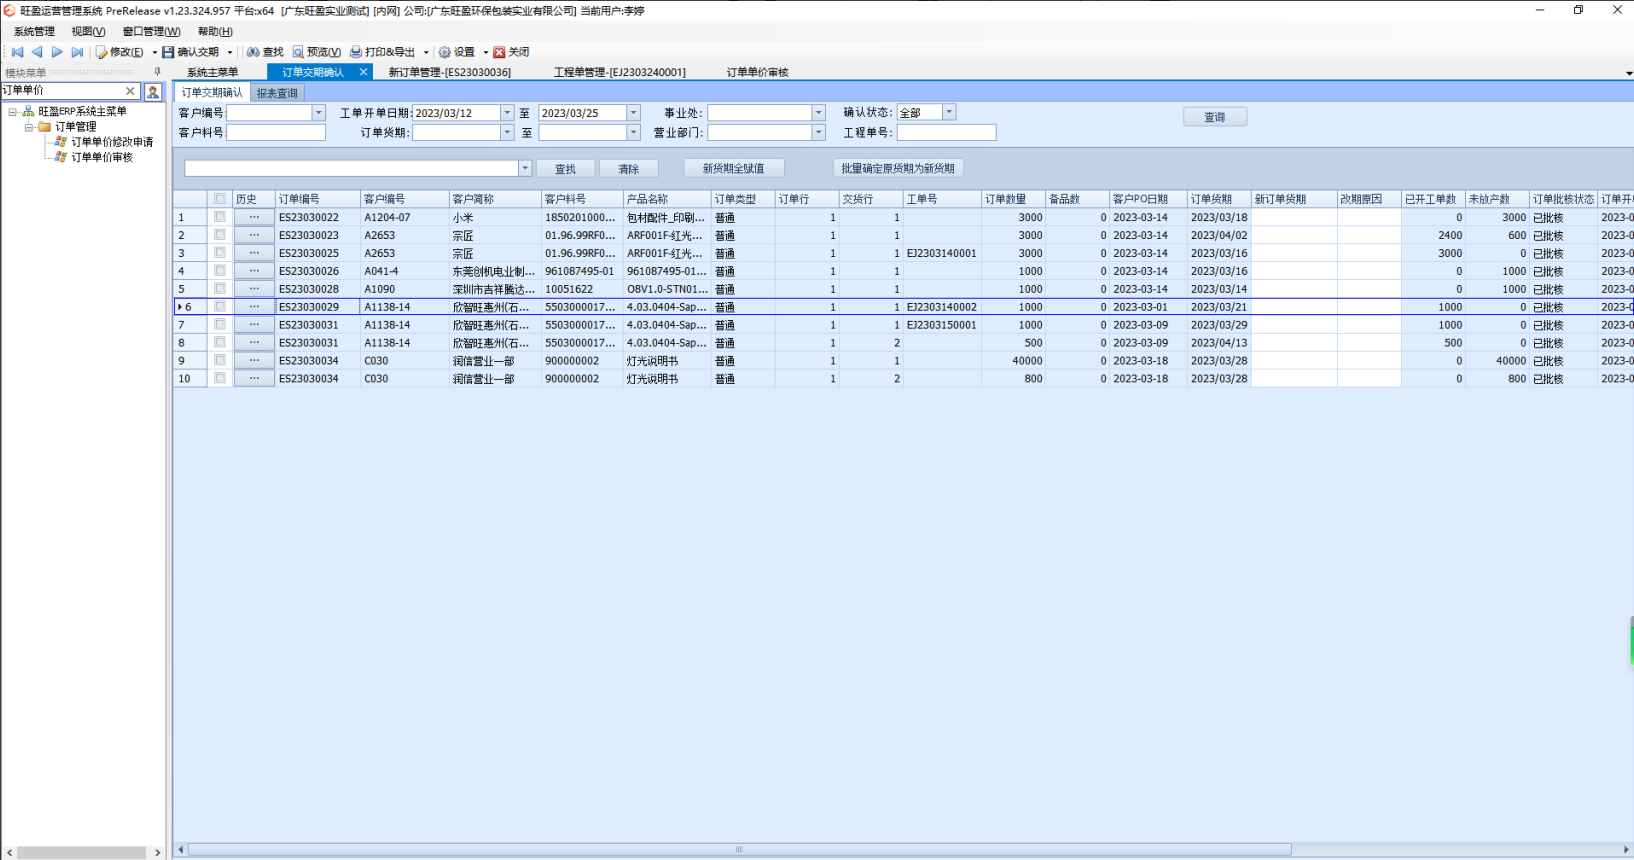Check row 2 checkbox ES23030023
Viewport: 1634px width, 860px height.
[220, 235]
